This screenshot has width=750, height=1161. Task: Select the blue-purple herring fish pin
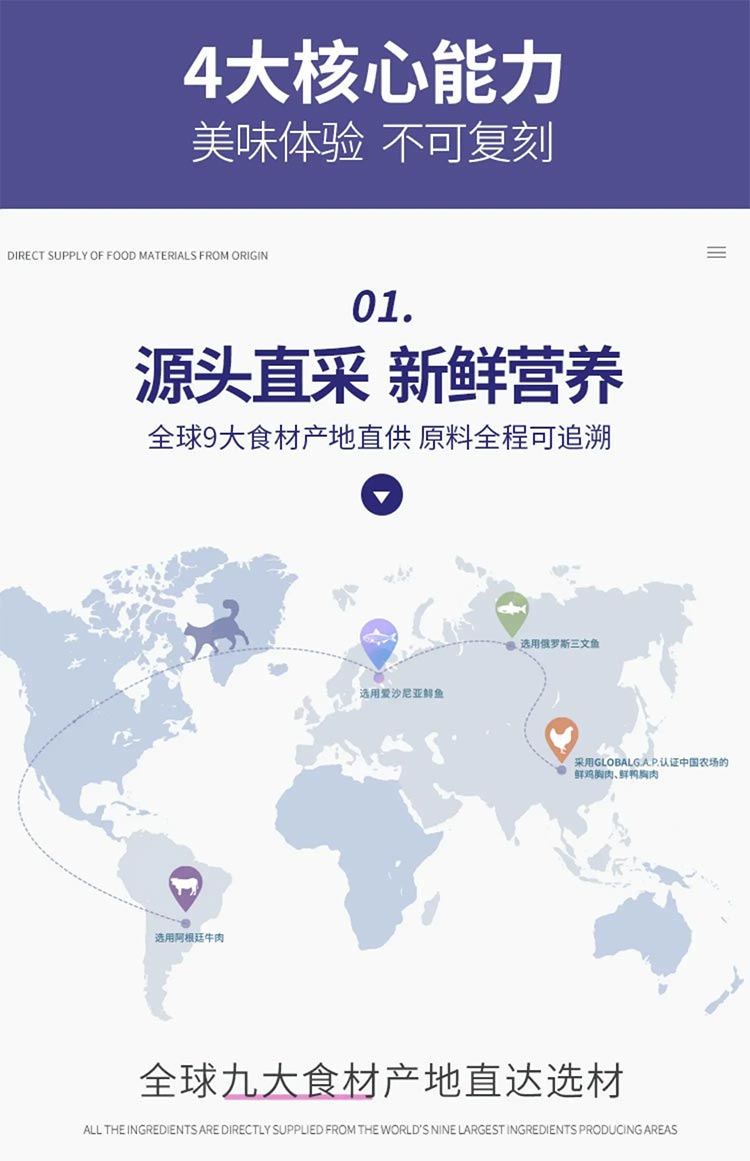point(379,643)
